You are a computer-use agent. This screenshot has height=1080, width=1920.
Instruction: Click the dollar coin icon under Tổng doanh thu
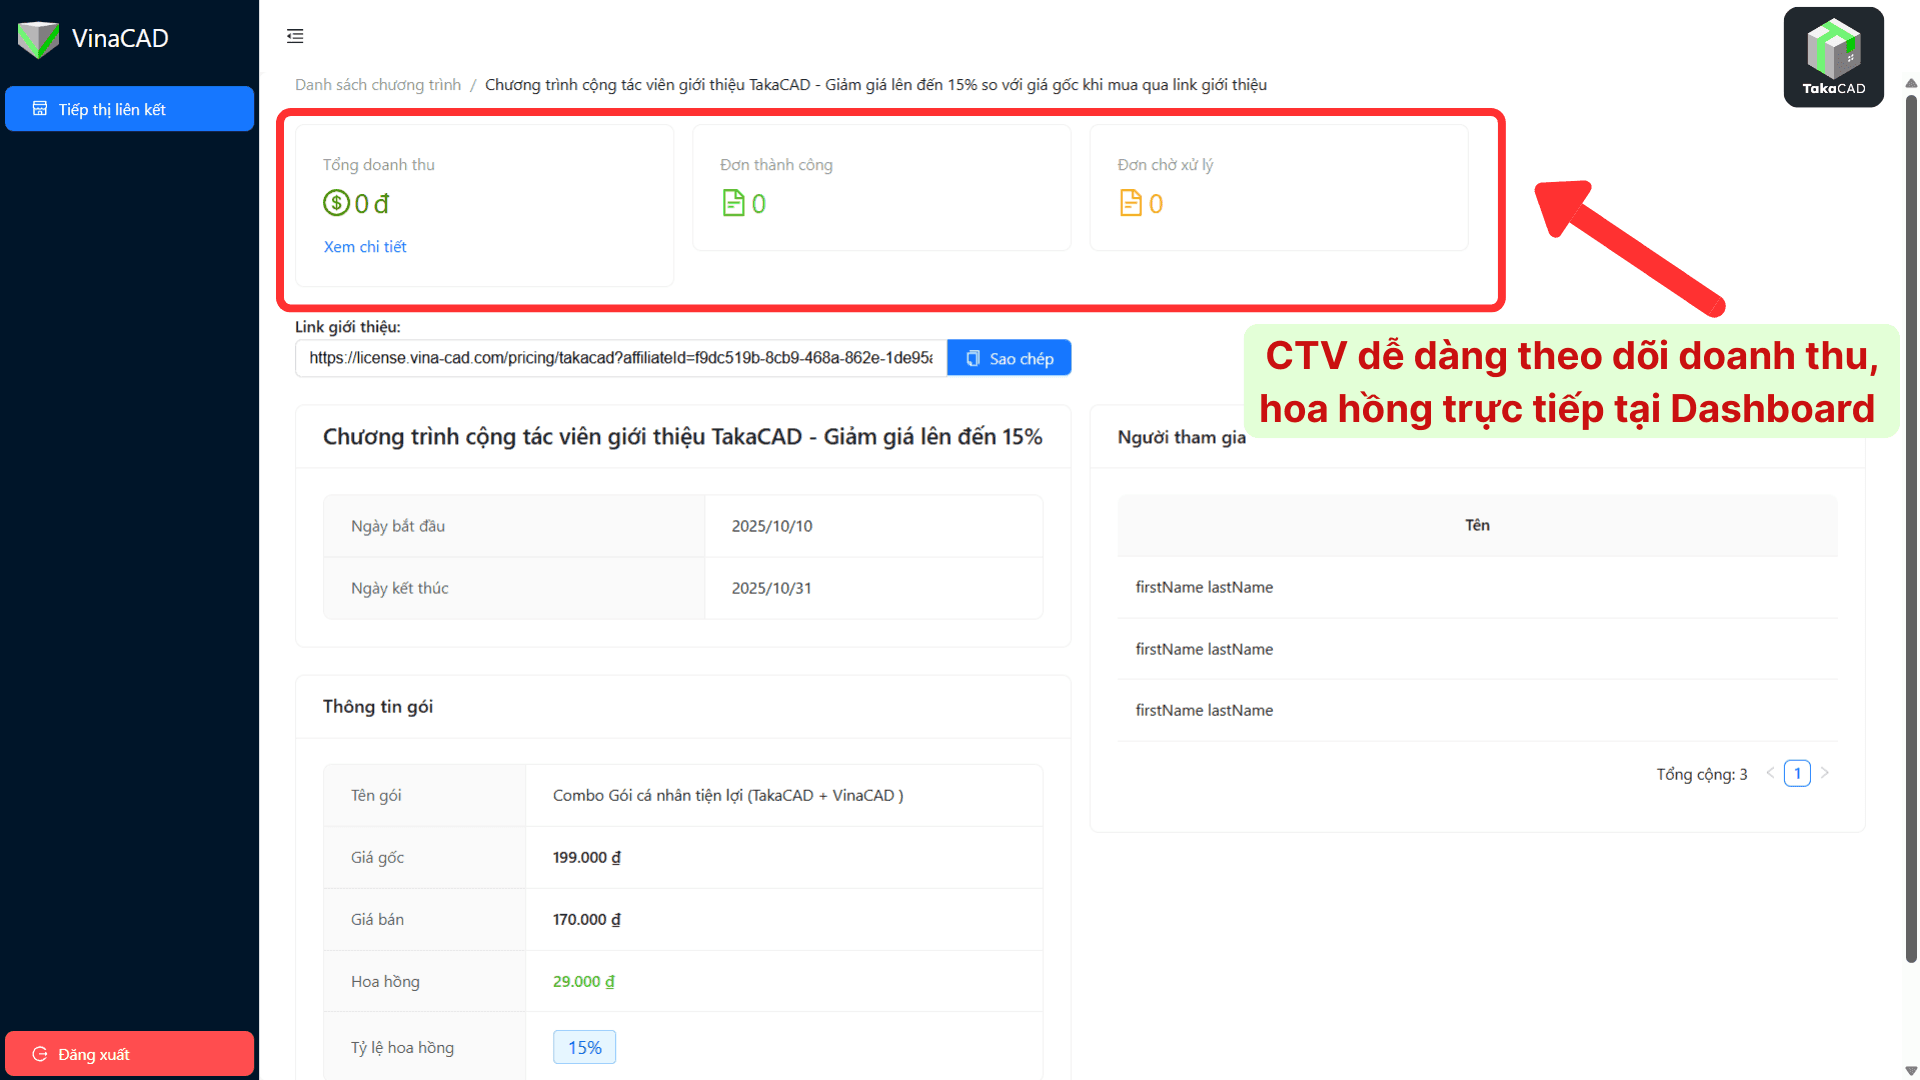click(336, 204)
